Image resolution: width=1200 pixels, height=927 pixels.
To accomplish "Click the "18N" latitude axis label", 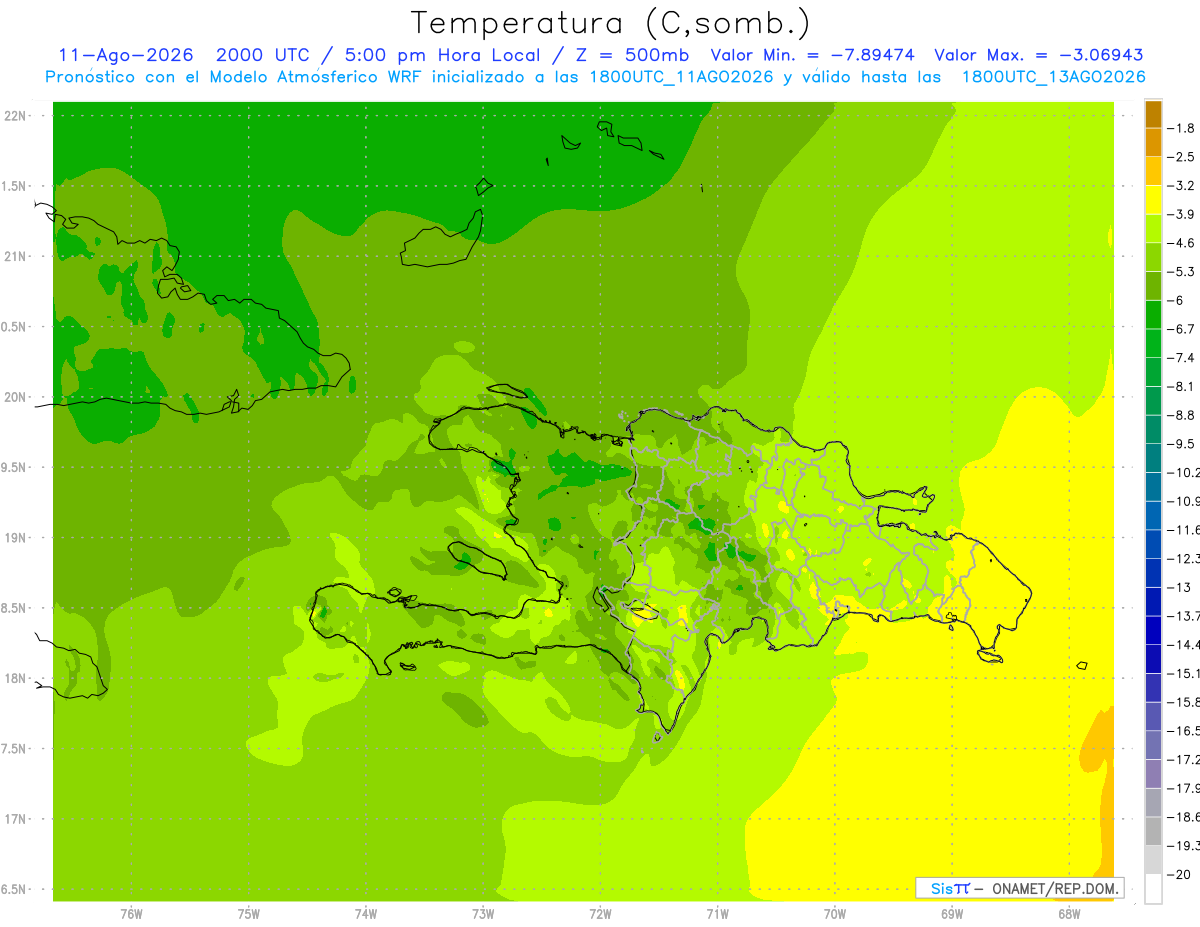I will (x=15, y=679).
